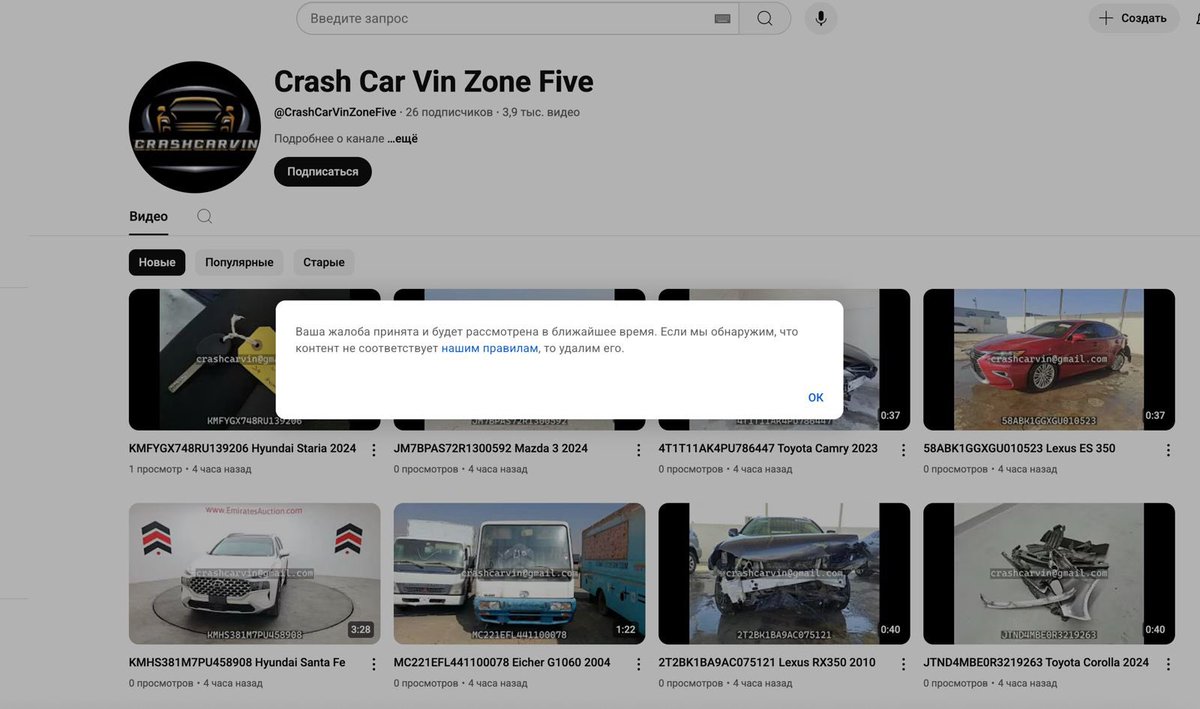Open options menu for Toyota Corolla 2024 video
Image resolution: width=1200 pixels, height=709 pixels.
click(1168, 664)
